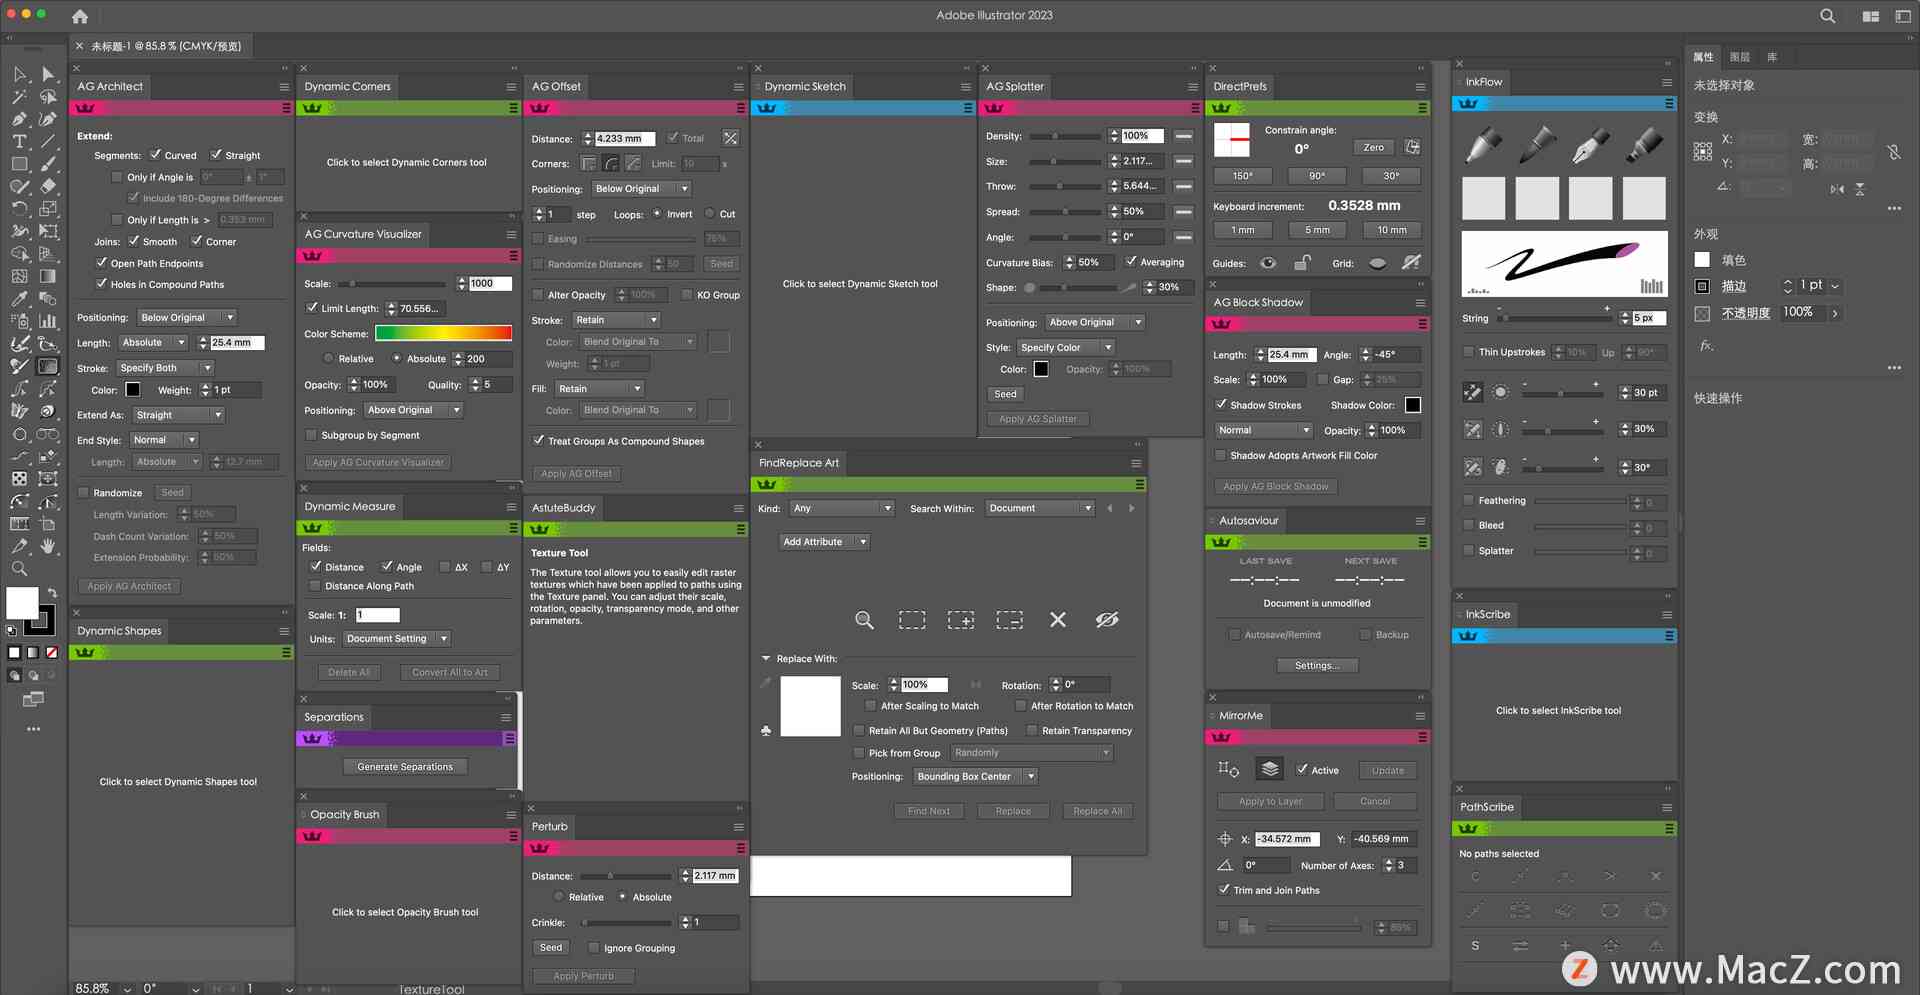Select the Hand tool
Image resolution: width=1920 pixels, height=995 pixels.
point(48,546)
